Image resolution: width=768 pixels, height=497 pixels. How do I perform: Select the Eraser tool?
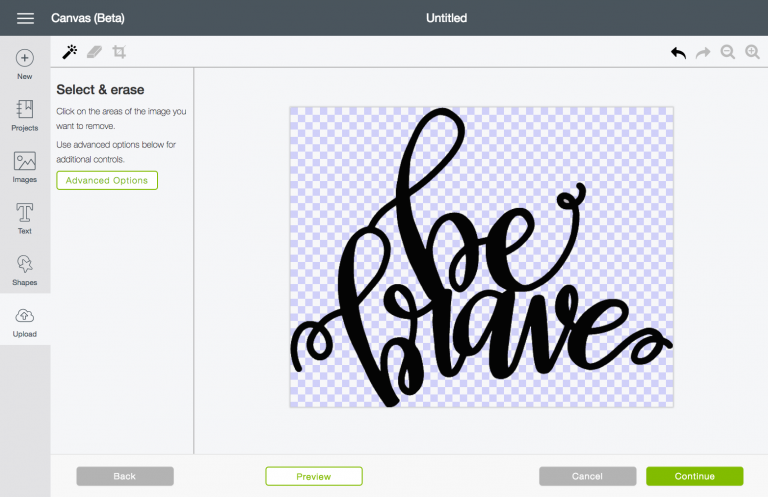click(95, 51)
